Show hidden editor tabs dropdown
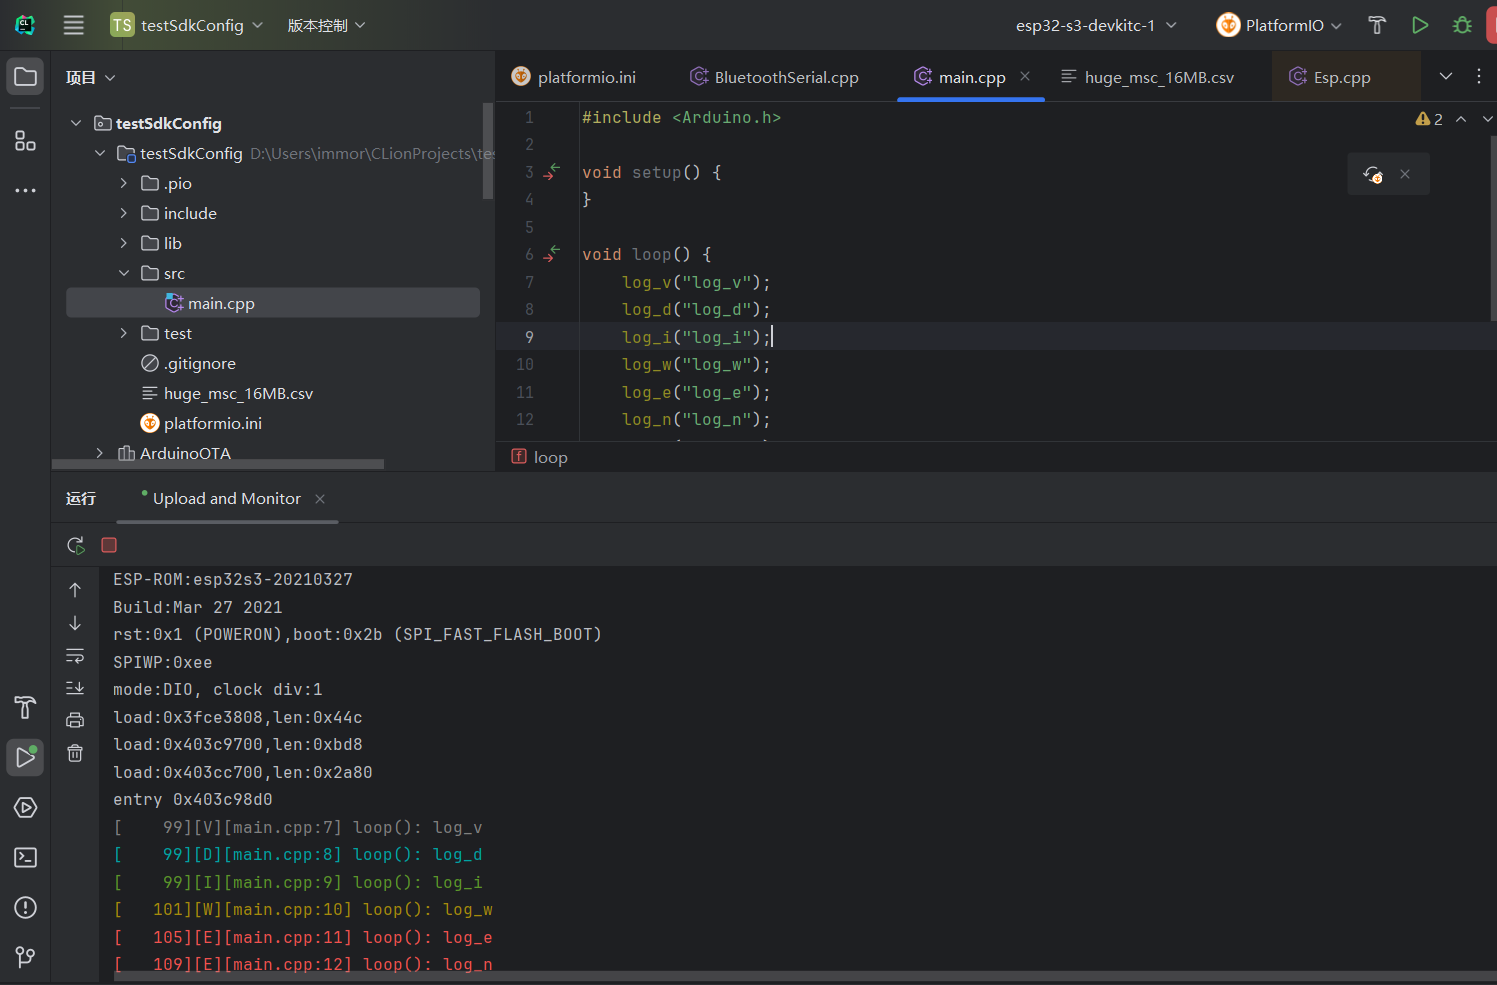The image size is (1497, 985). tap(1446, 76)
